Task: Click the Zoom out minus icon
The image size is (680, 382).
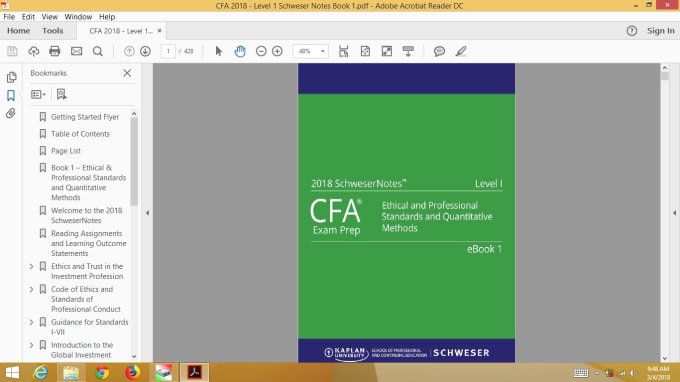Action: click(261, 51)
